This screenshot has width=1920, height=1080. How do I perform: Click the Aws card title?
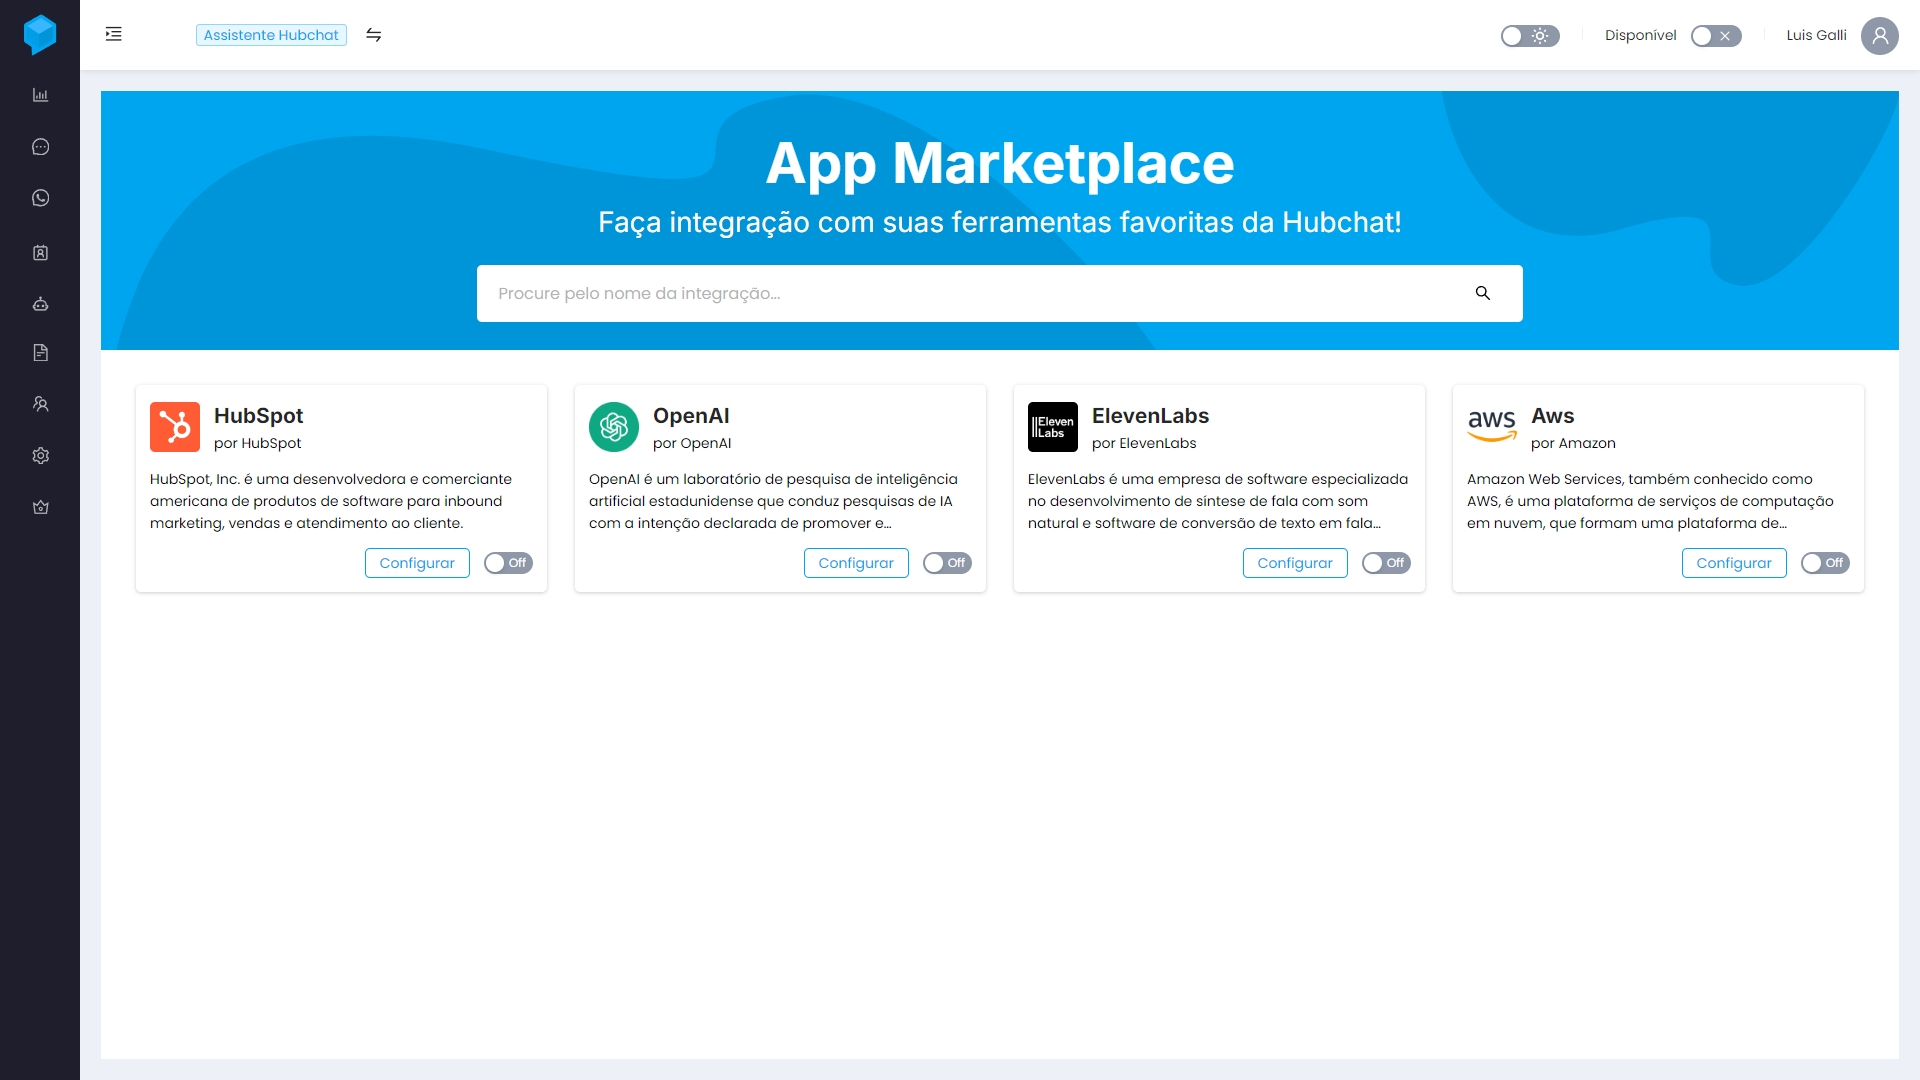click(x=1552, y=415)
